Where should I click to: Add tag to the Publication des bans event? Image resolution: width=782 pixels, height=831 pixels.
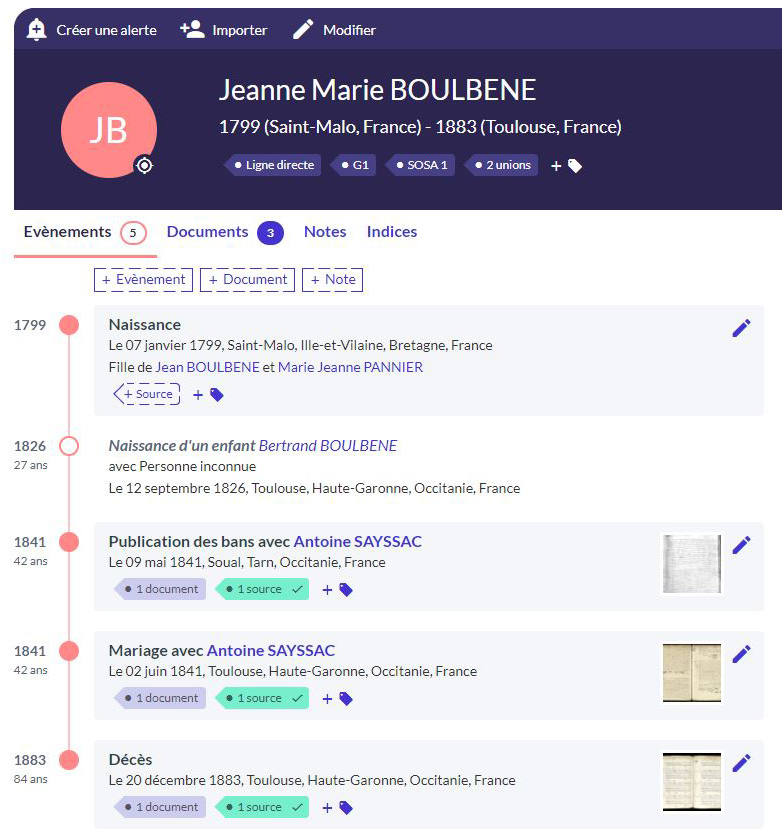click(x=337, y=590)
